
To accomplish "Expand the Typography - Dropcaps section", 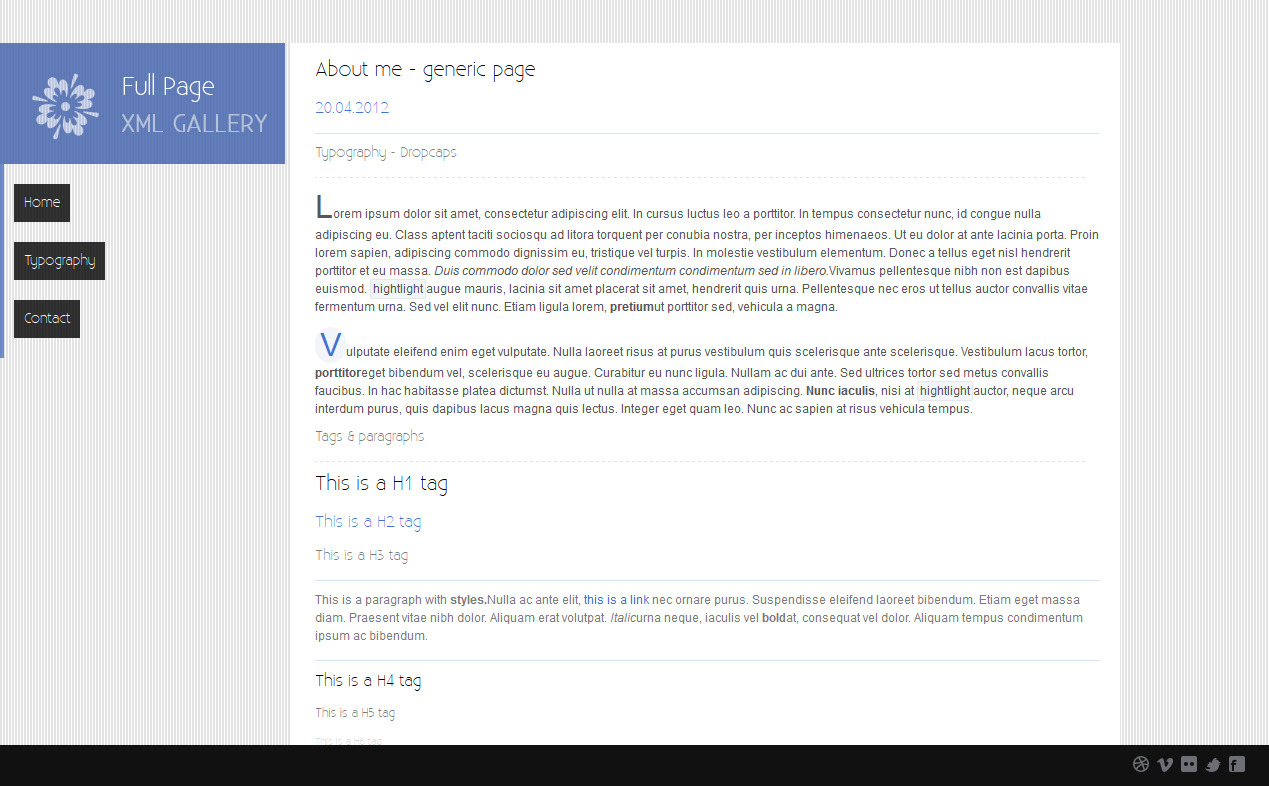I will click(385, 152).
